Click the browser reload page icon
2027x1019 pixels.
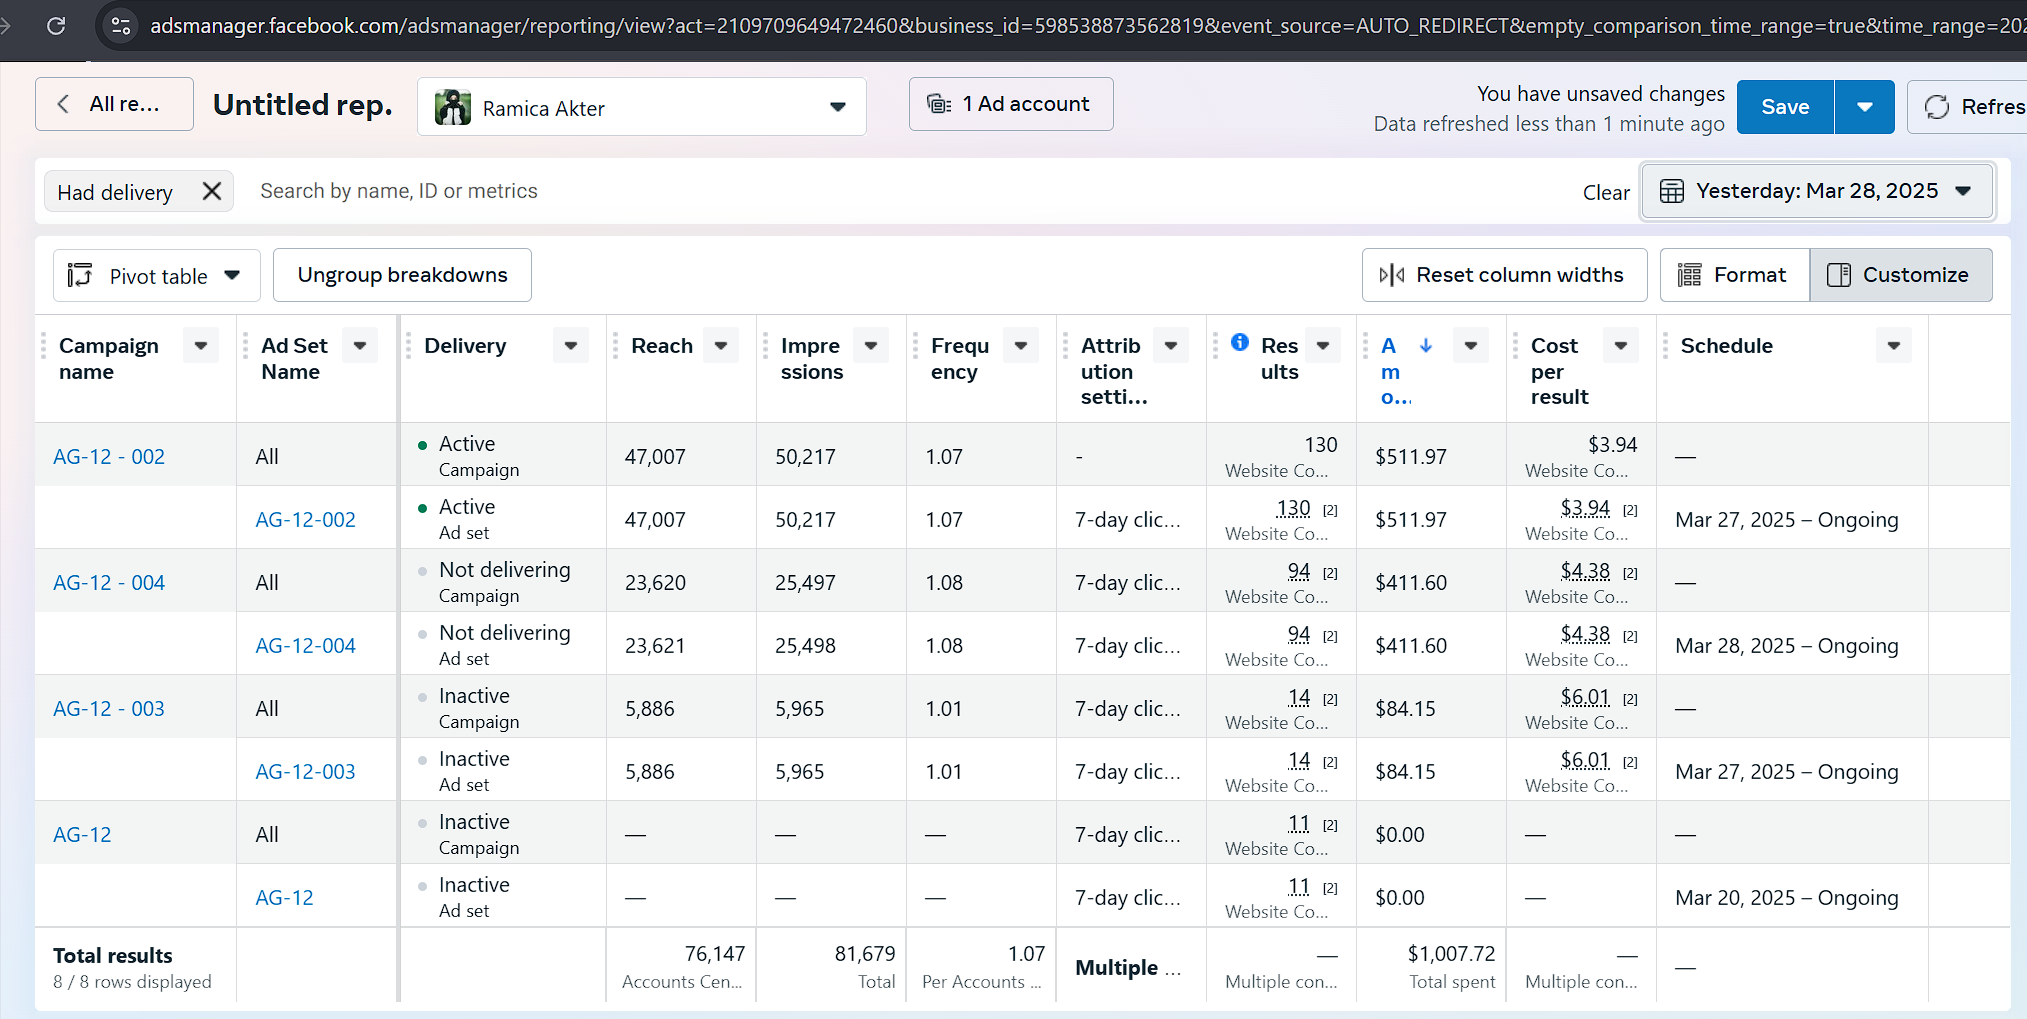click(56, 25)
